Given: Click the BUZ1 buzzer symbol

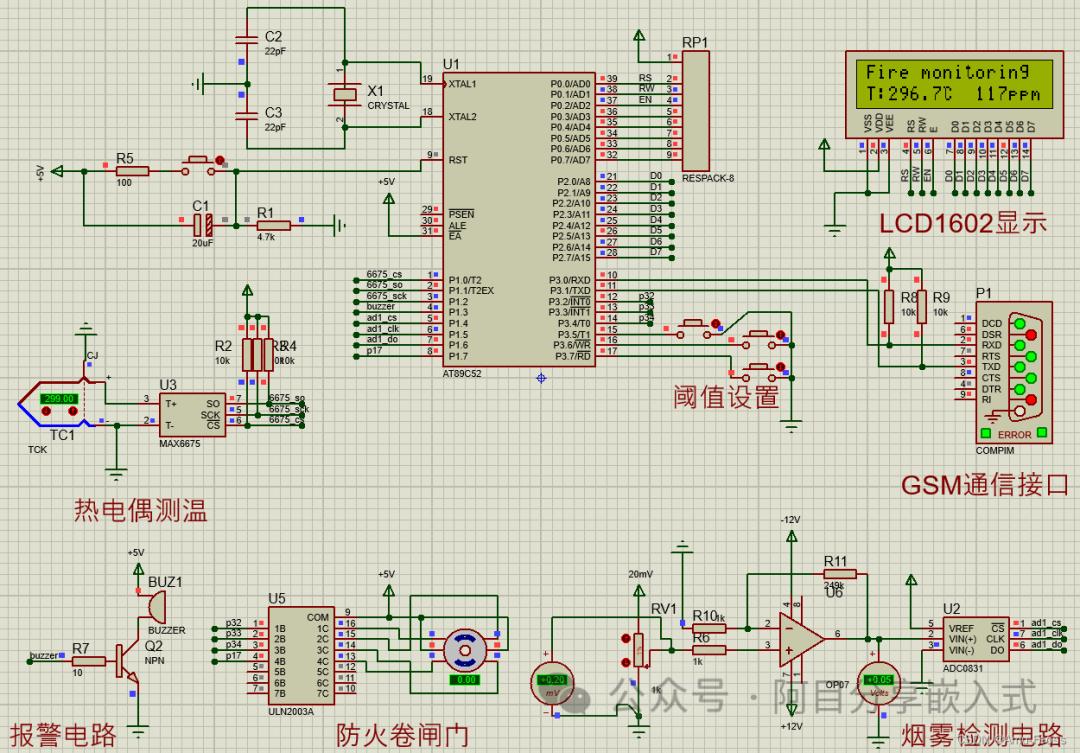Looking at the screenshot, I should pyautogui.click(x=156, y=607).
